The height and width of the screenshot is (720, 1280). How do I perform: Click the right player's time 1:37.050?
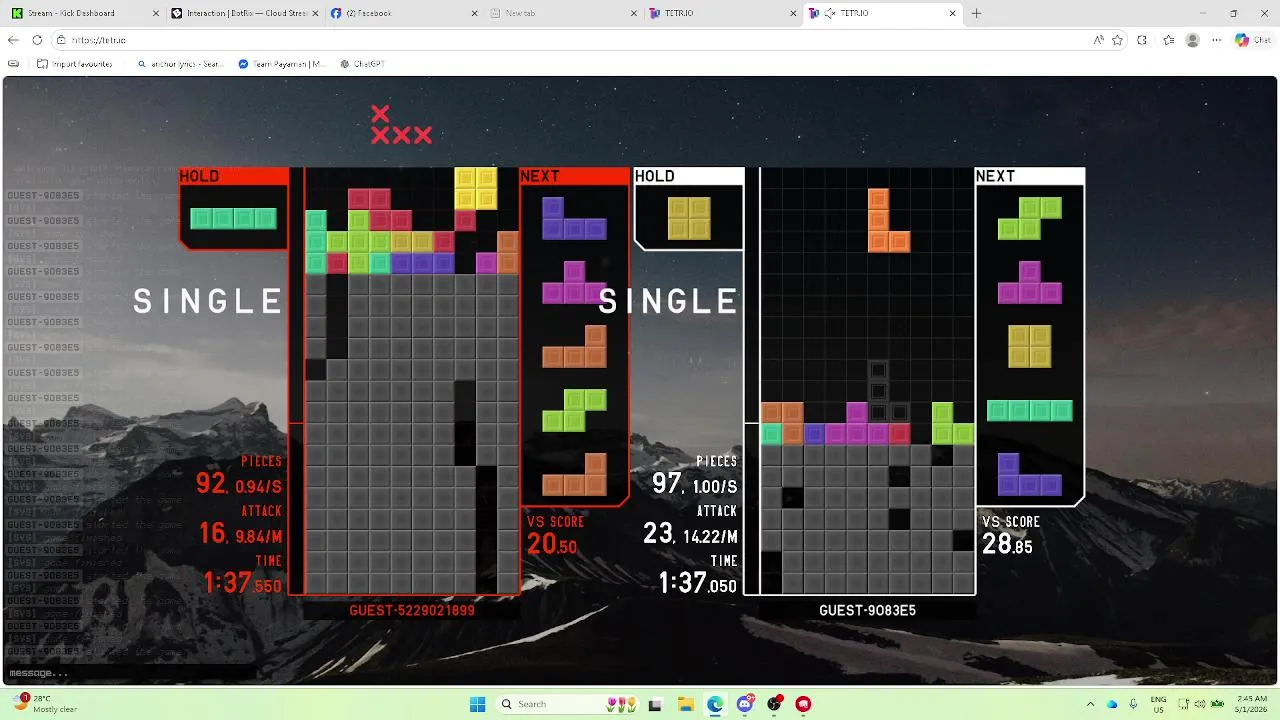698,583
